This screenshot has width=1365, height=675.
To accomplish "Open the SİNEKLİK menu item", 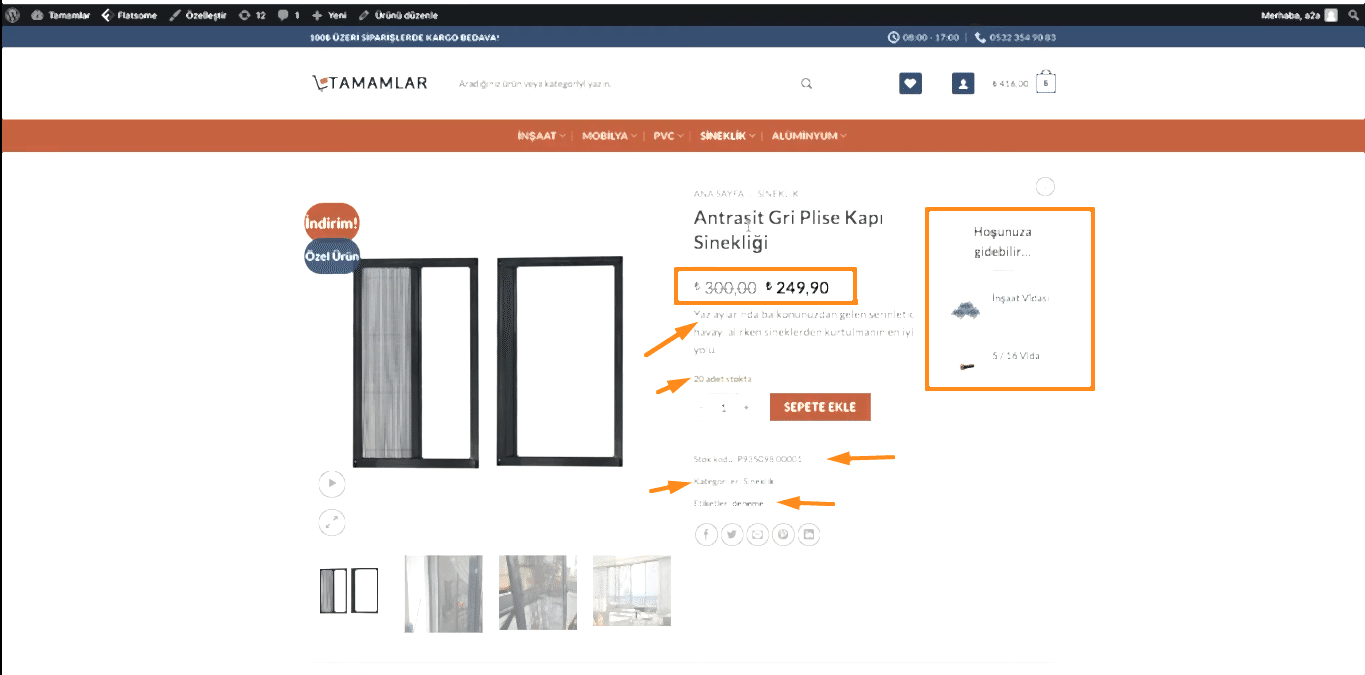I will click(727, 136).
